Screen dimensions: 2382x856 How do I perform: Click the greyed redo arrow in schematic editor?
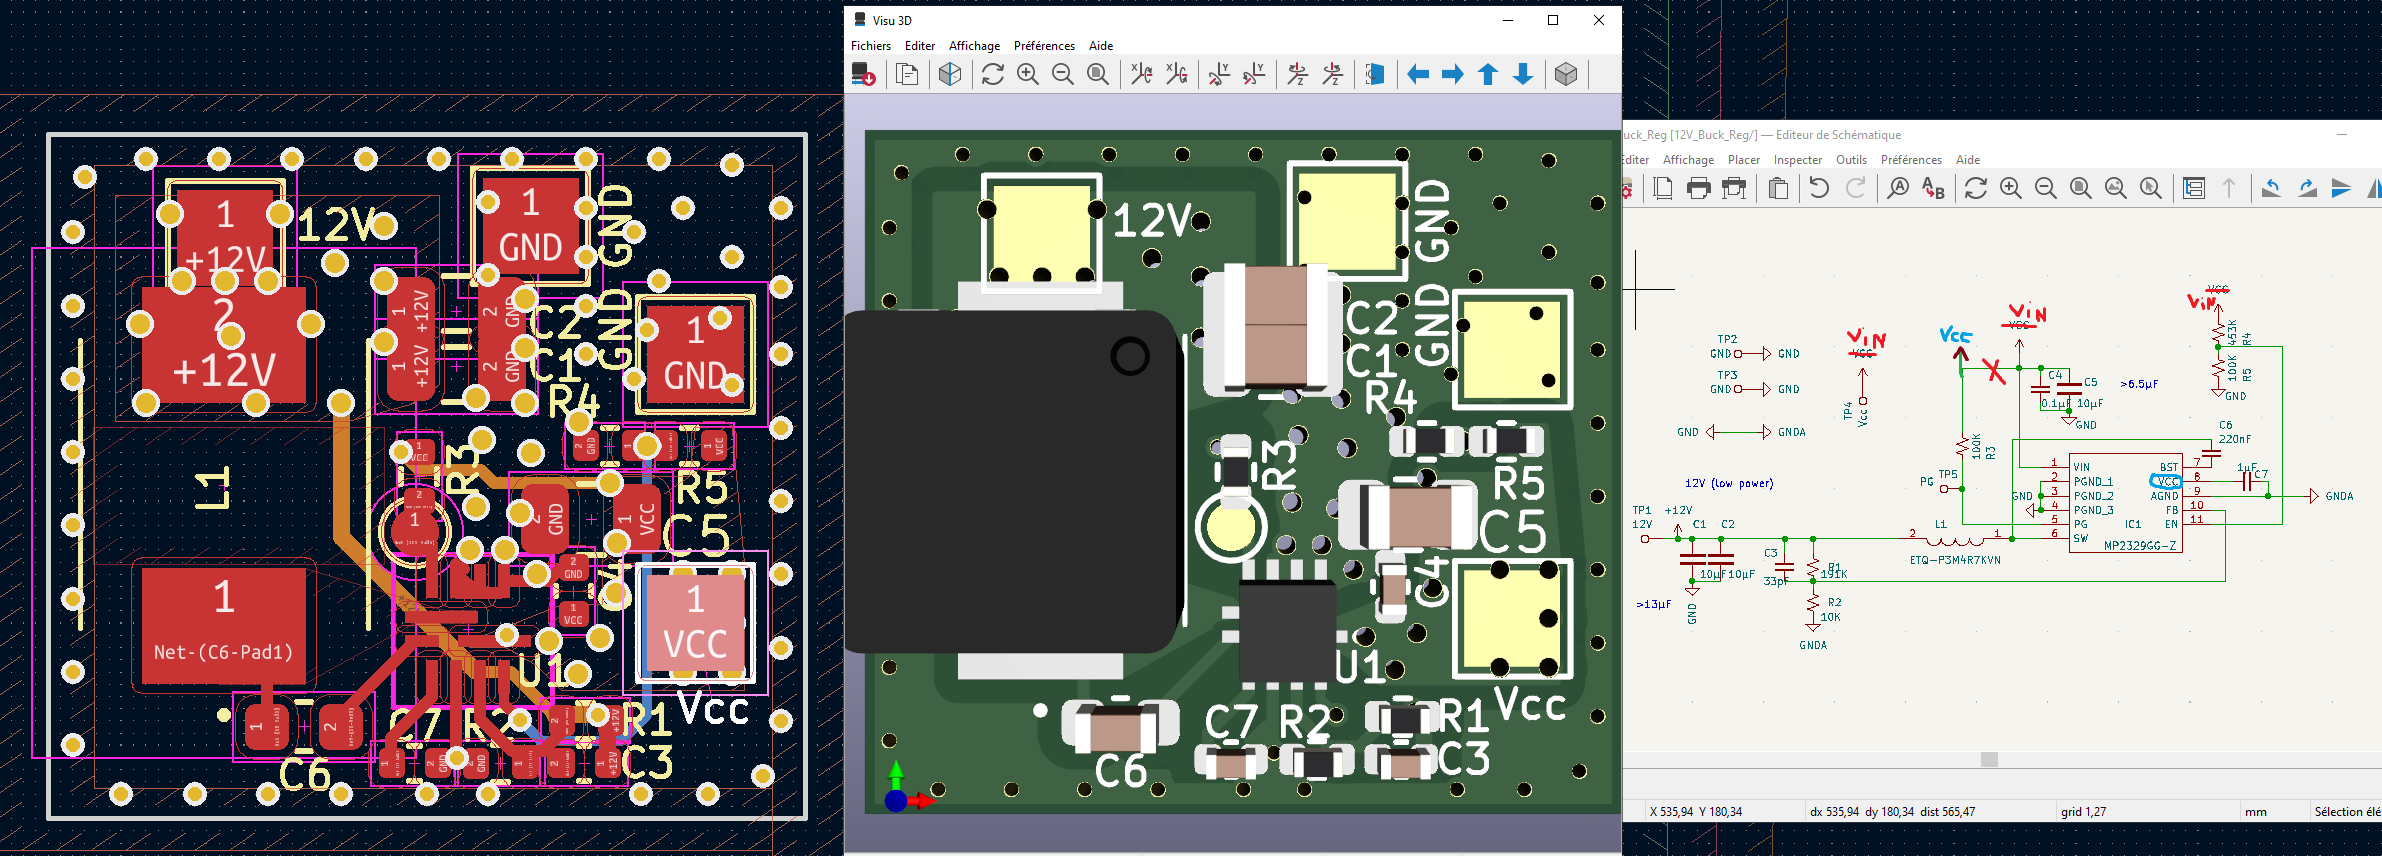(x=1855, y=188)
